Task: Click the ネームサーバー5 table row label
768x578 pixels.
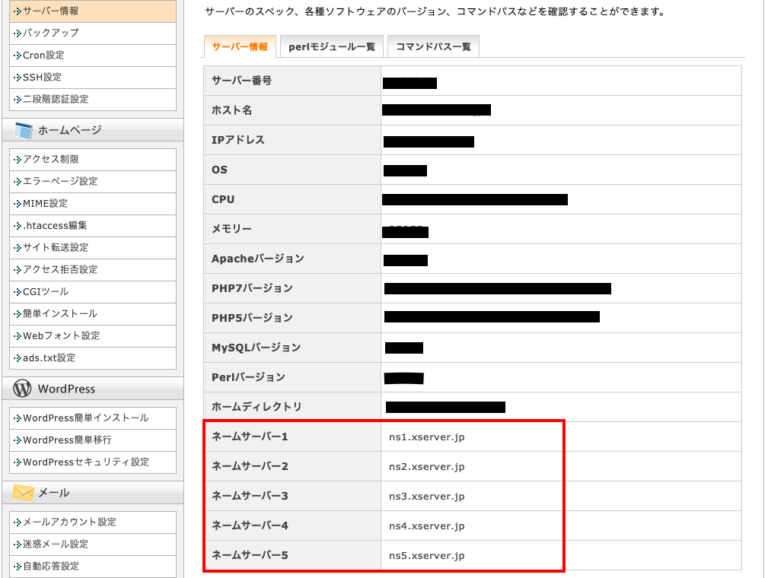Action: point(250,555)
